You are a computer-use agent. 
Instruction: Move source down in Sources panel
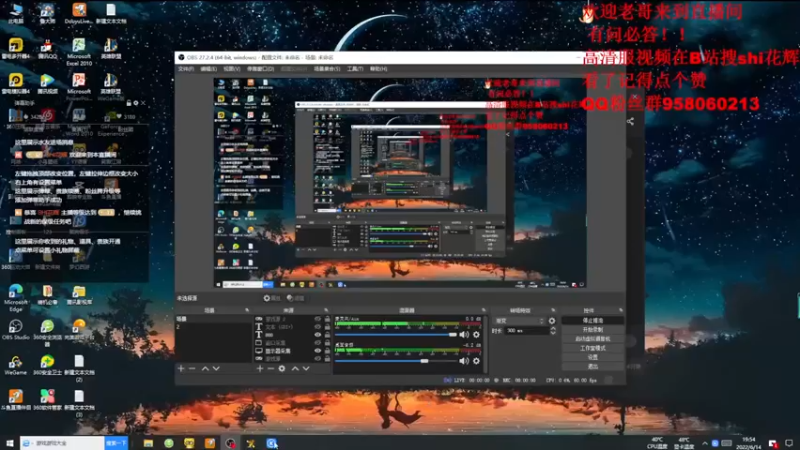(306, 368)
